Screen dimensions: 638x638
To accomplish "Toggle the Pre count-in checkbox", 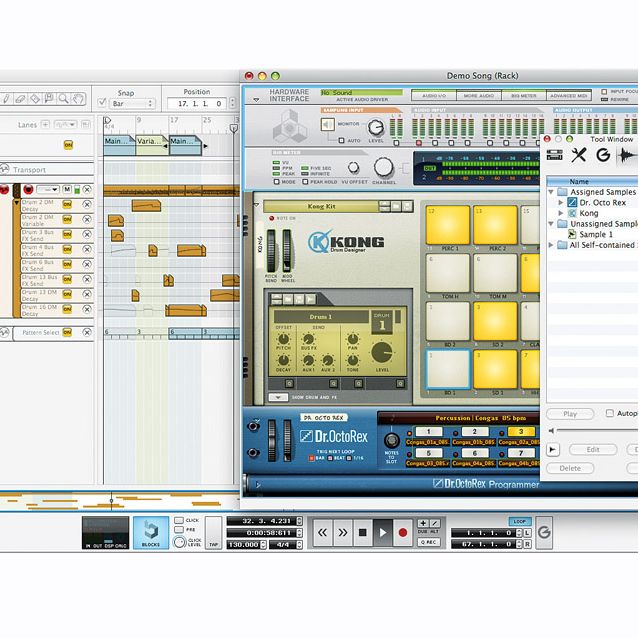I will 179,529.
